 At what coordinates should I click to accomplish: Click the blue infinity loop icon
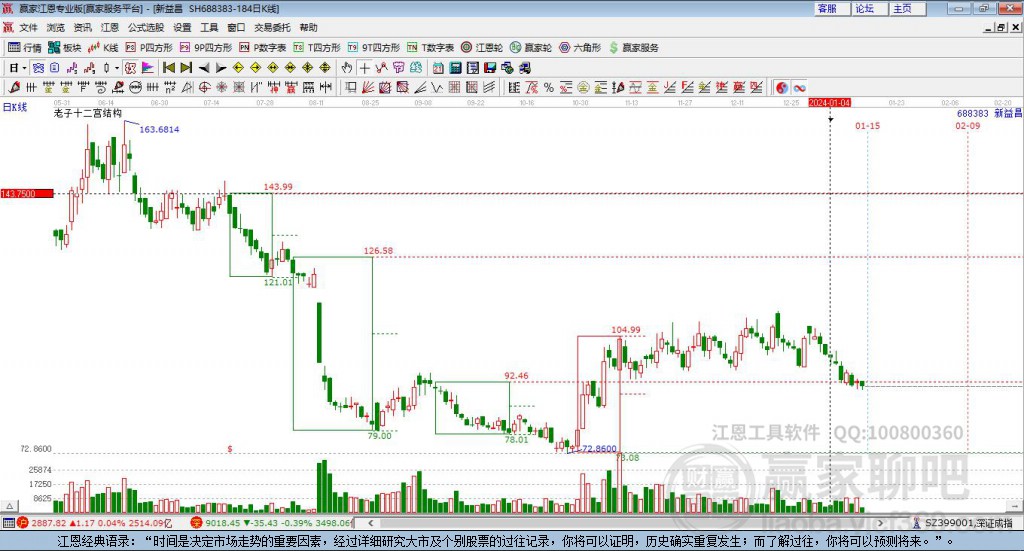point(800,87)
